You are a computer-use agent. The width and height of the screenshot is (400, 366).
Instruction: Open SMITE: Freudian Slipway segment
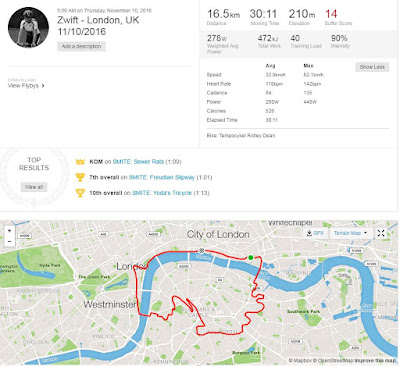[162, 177]
